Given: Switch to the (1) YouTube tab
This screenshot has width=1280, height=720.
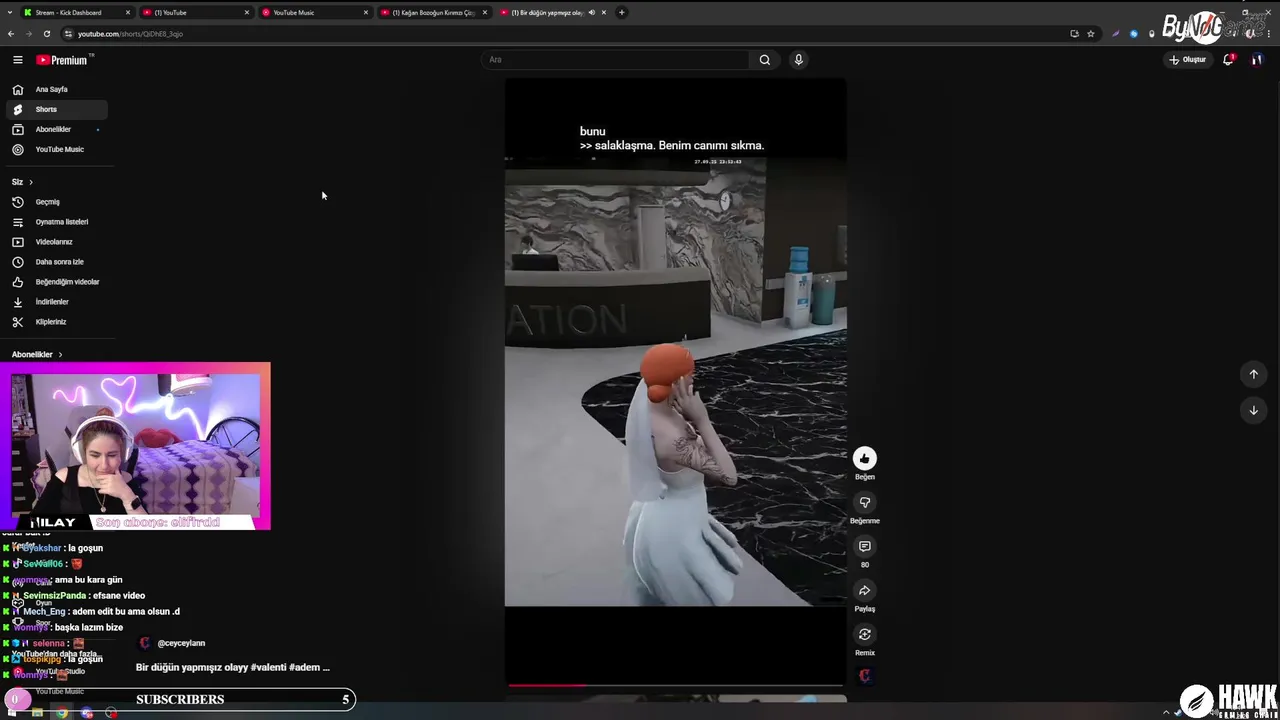Looking at the screenshot, I should click(195, 13).
